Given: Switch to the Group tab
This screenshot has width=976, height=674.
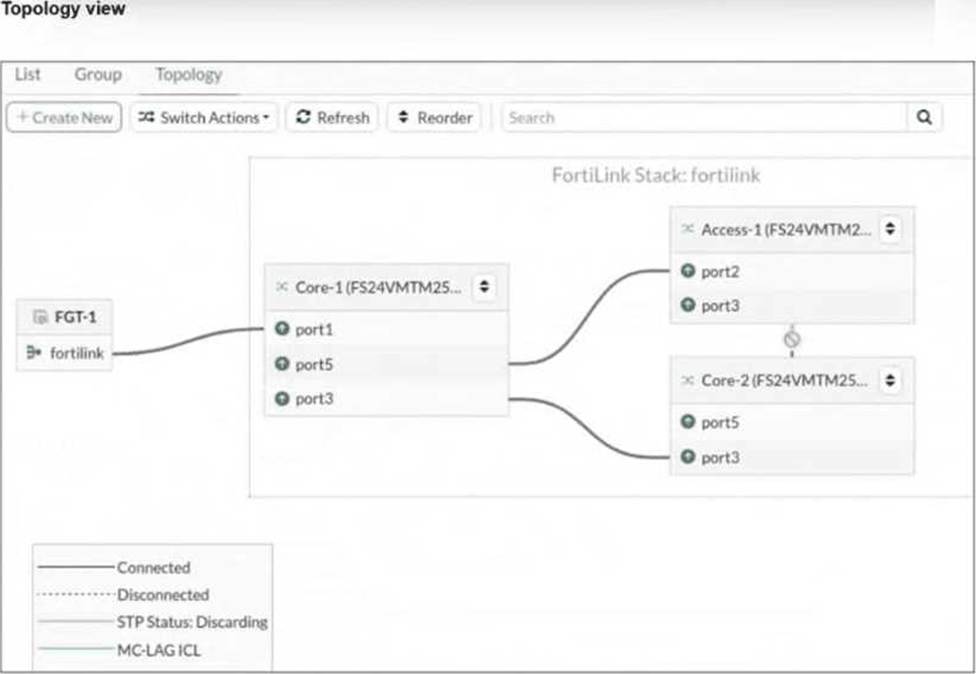Looking at the screenshot, I should point(97,74).
